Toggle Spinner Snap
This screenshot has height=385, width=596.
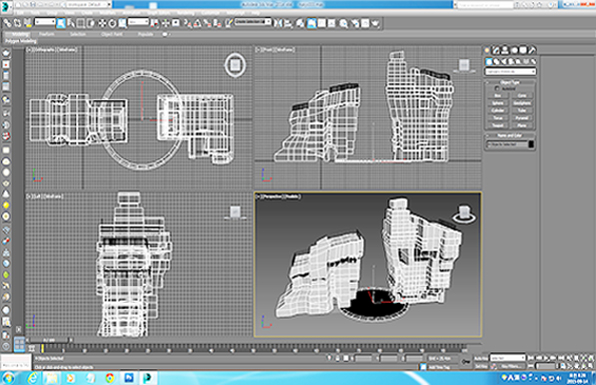[218, 23]
